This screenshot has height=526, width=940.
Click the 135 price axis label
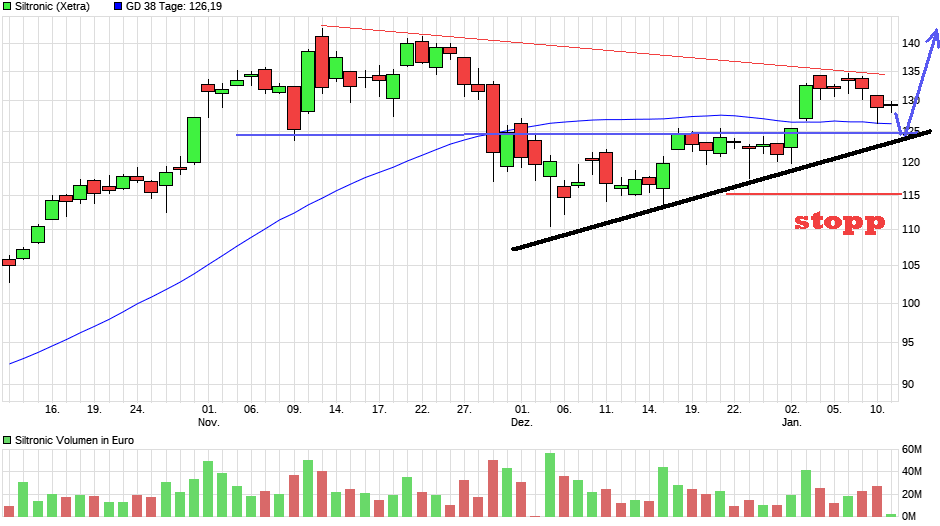[x=911, y=72]
